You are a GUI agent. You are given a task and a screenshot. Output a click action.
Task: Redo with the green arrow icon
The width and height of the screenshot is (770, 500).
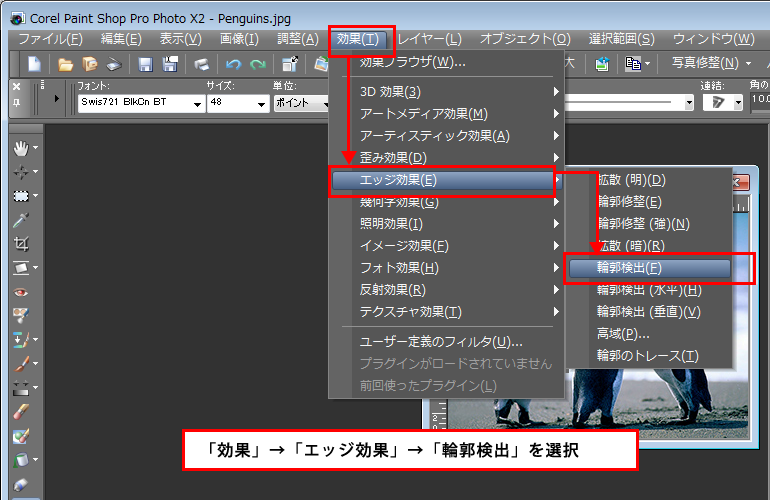[x=258, y=64]
